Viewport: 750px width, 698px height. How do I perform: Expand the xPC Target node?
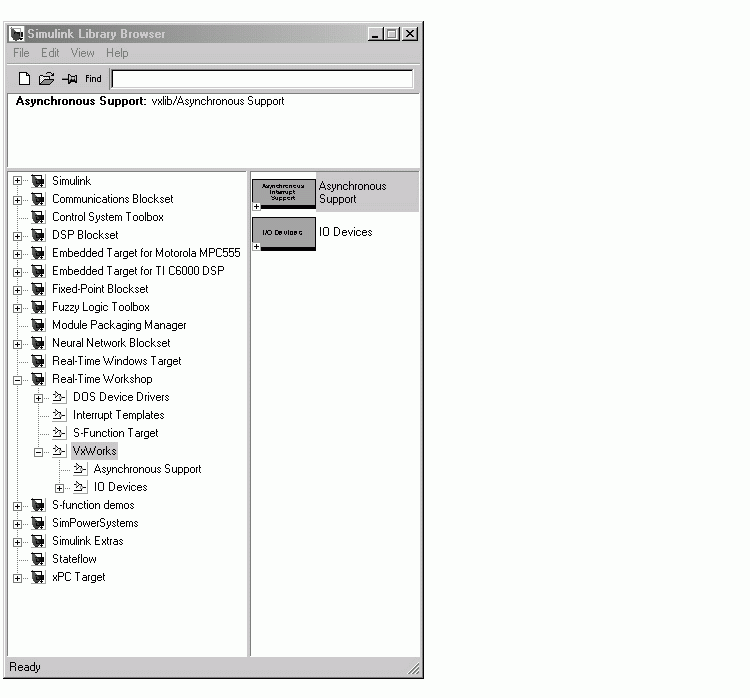pos(17,578)
